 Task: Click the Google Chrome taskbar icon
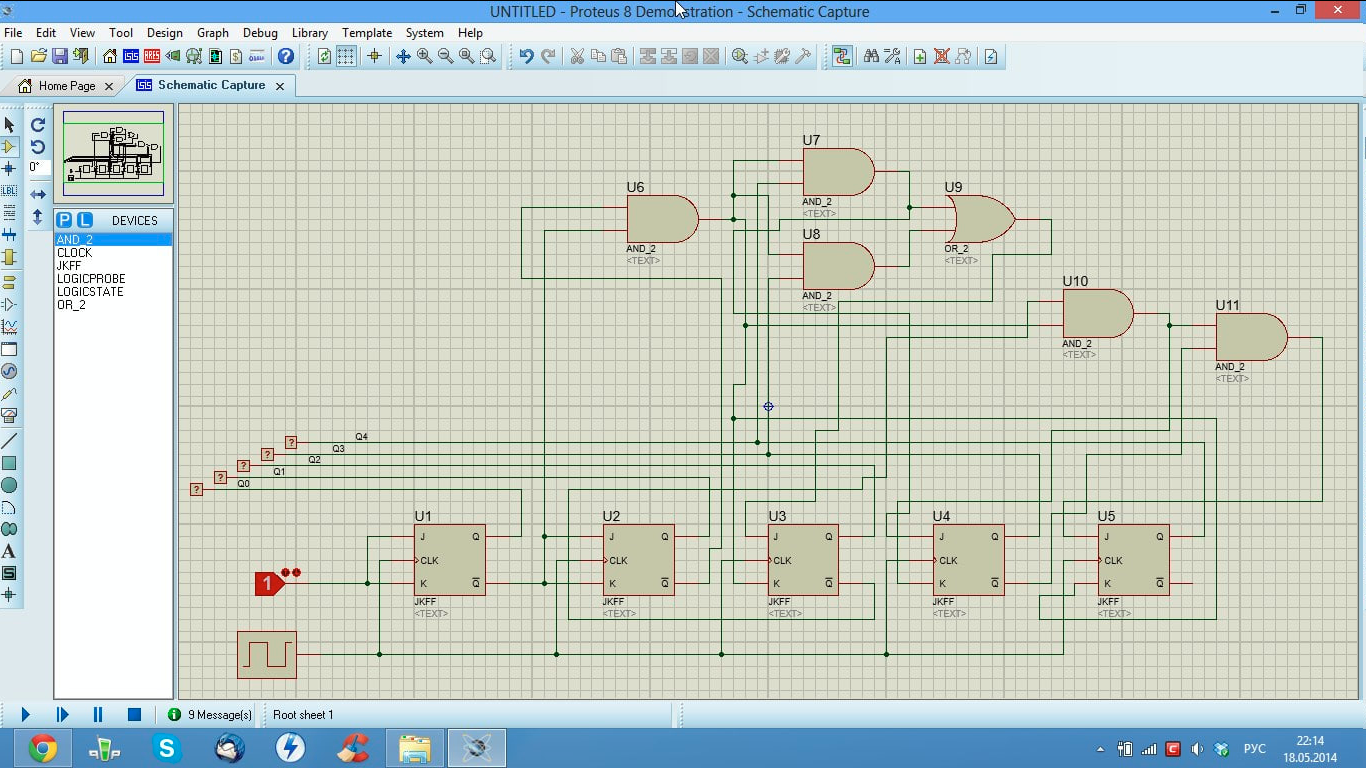pyautogui.click(x=42, y=748)
